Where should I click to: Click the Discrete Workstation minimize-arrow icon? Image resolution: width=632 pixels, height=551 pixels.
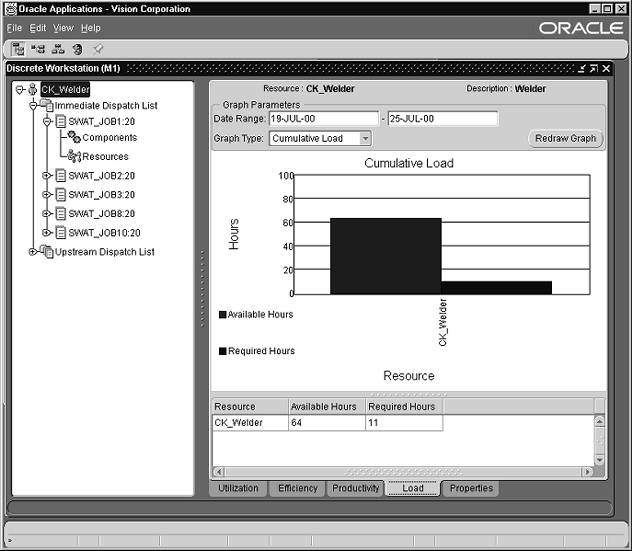pos(581,69)
